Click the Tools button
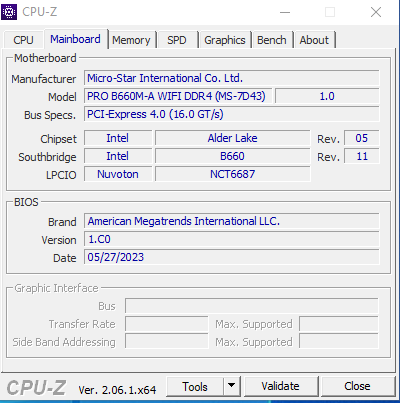 click(195, 387)
